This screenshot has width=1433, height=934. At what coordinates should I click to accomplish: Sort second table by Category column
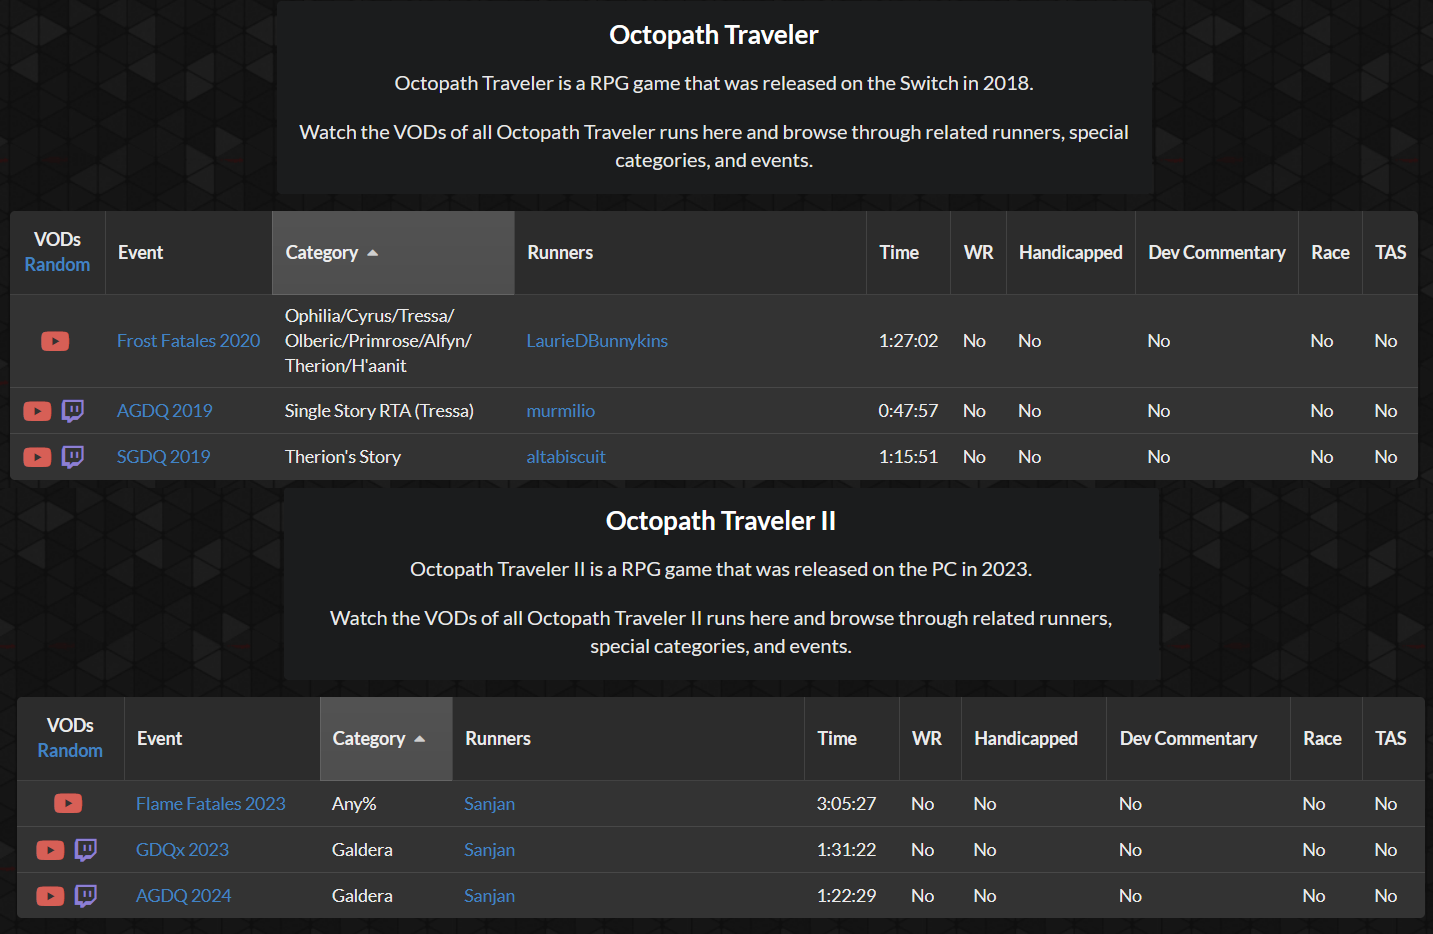(x=386, y=739)
